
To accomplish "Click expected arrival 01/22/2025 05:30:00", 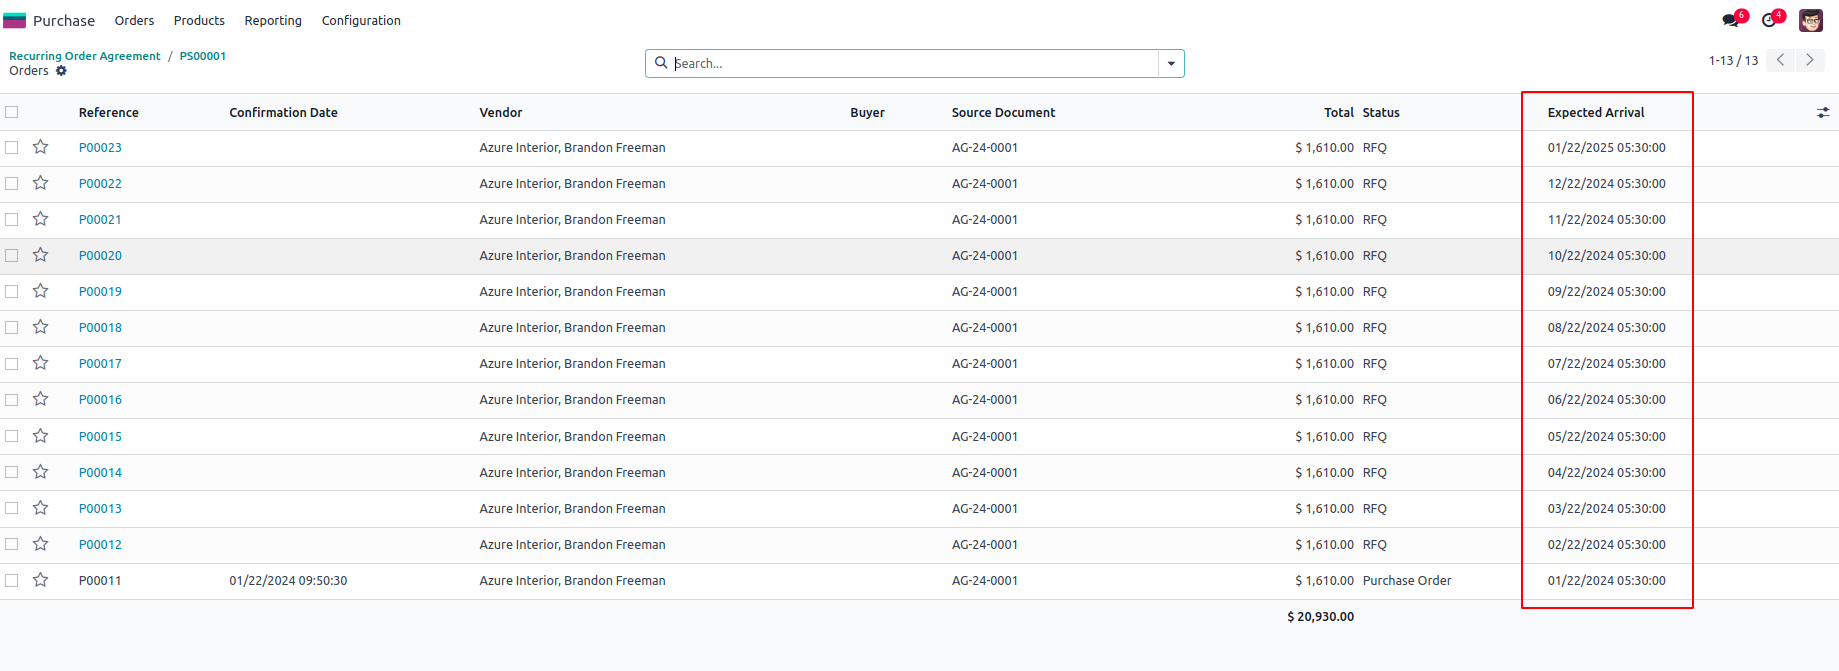I will click(x=1607, y=147).
